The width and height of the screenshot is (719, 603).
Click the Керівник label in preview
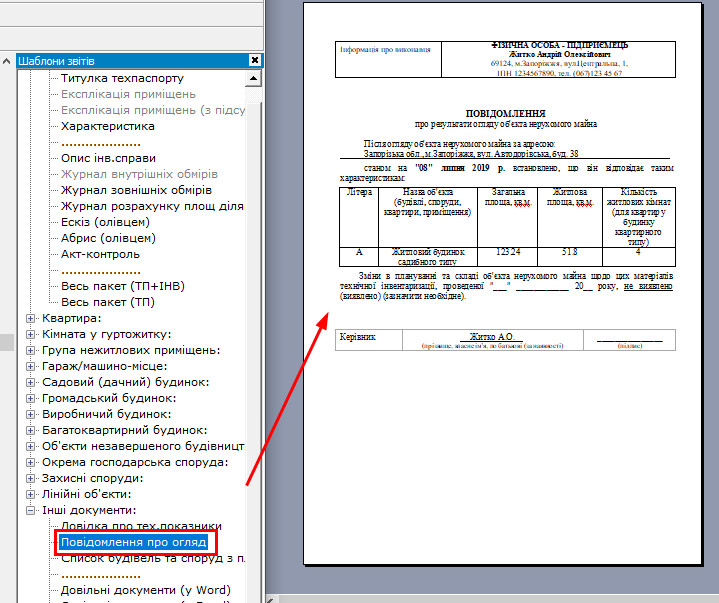[x=357, y=337]
